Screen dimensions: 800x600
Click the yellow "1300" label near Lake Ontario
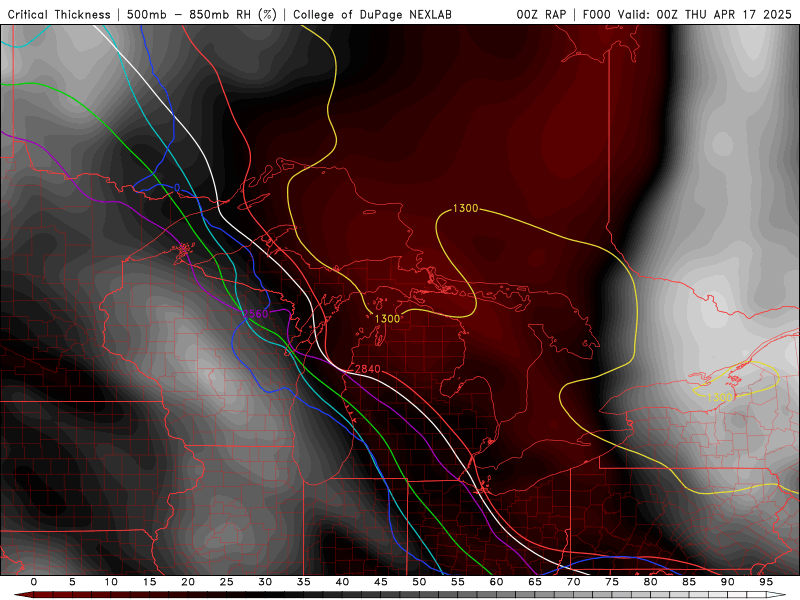tap(720, 397)
